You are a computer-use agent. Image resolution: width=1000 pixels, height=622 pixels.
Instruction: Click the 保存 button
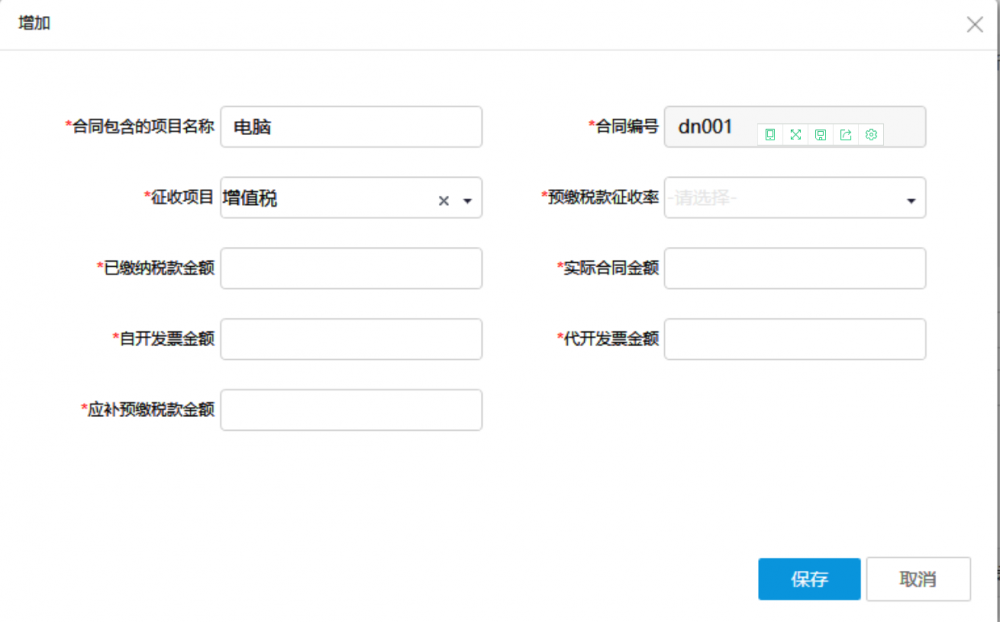(809, 579)
